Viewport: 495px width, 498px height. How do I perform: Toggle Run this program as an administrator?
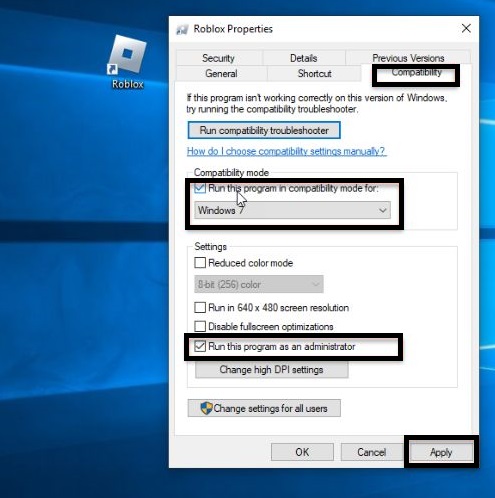200,347
